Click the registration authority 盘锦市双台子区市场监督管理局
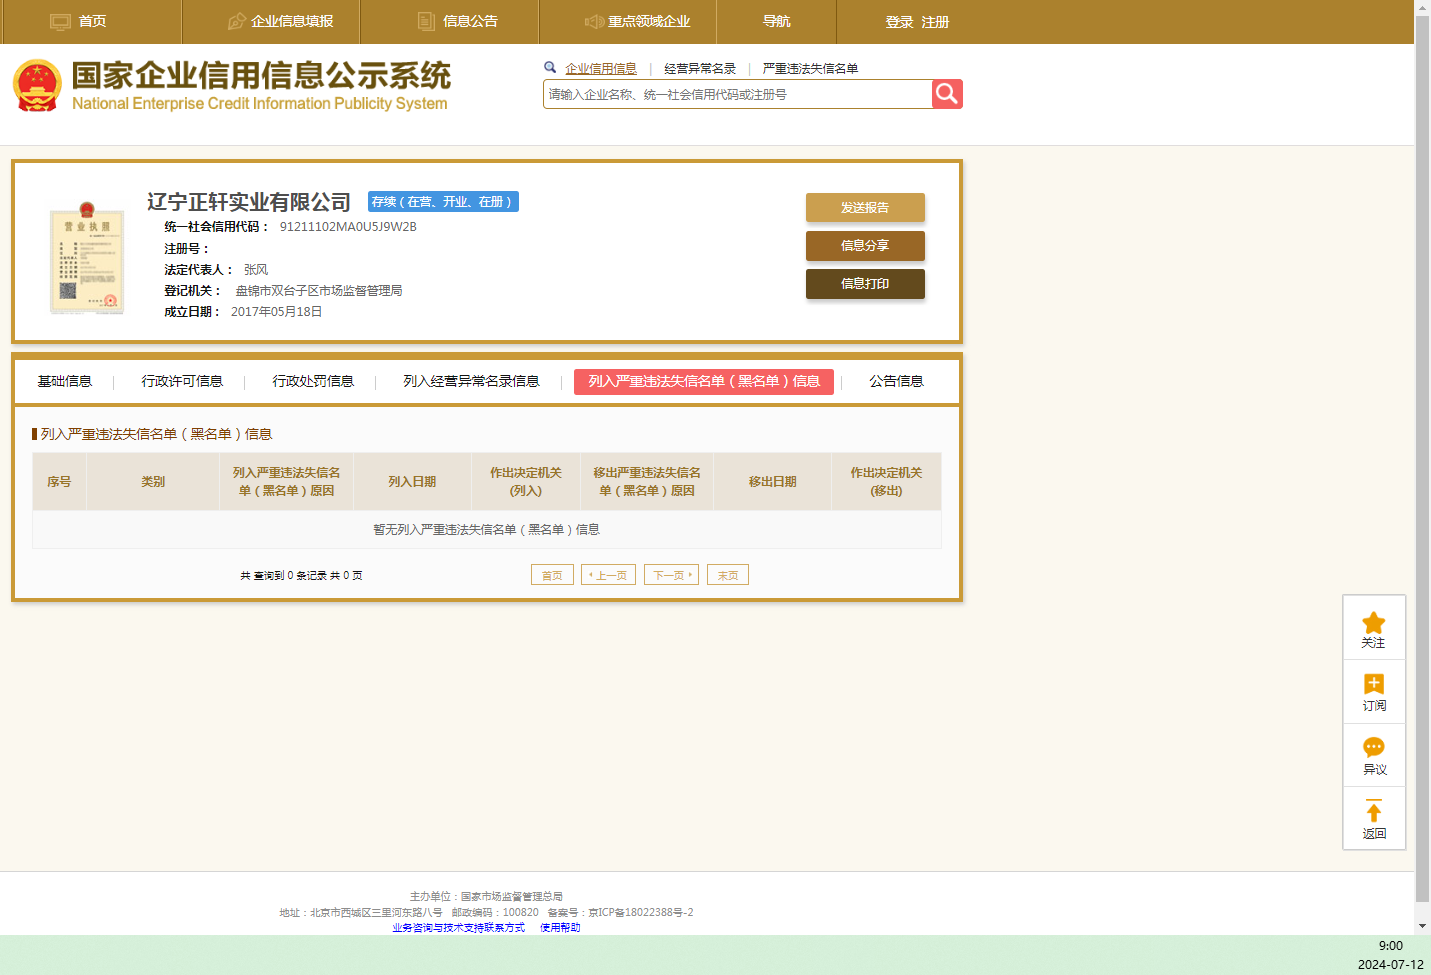The height and width of the screenshot is (975, 1431). click(319, 291)
